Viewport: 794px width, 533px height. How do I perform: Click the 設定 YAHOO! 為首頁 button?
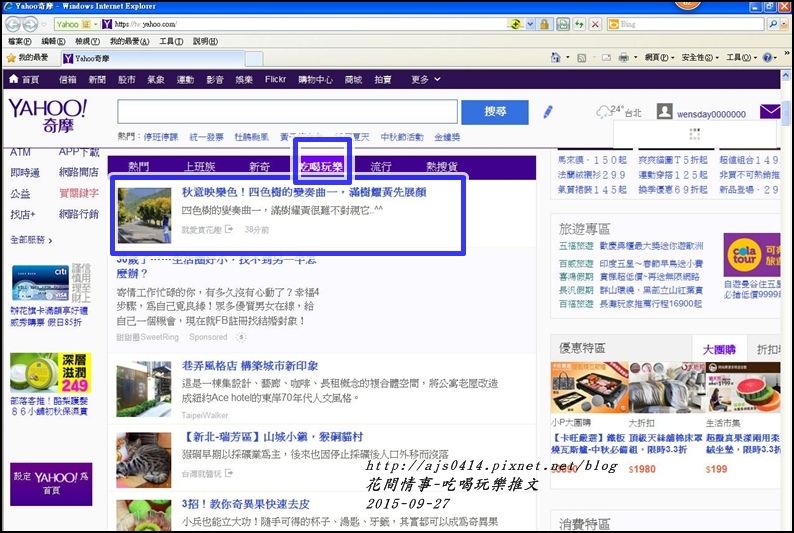pos(51,484)
